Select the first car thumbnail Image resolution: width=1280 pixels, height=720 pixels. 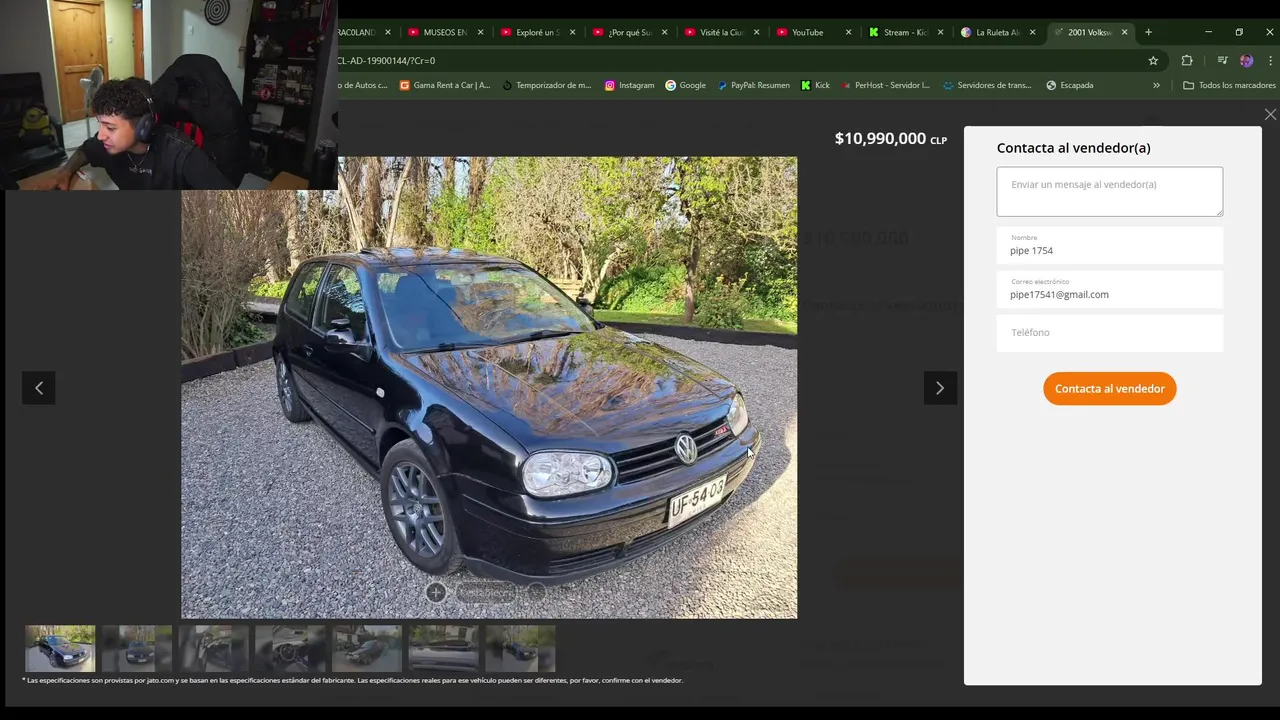pos(60,648)
